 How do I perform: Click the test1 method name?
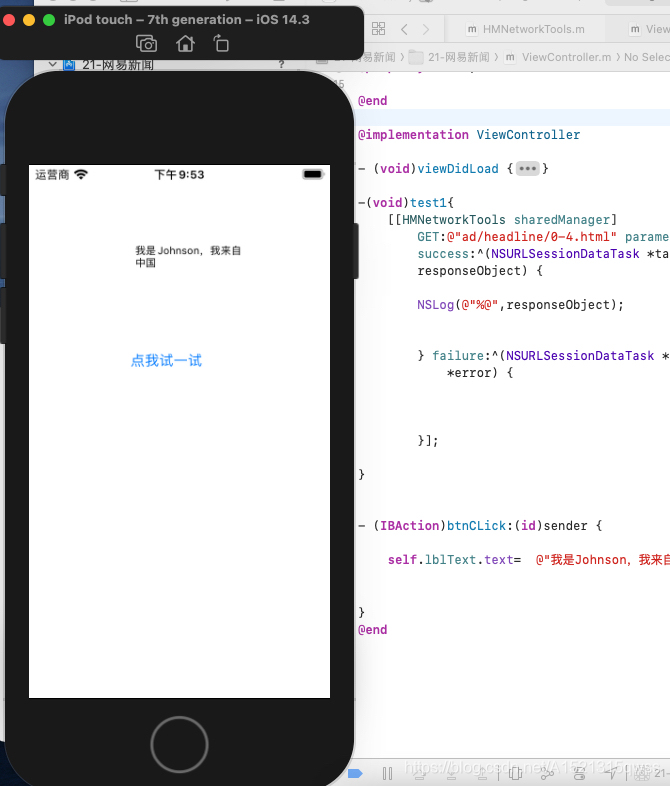(428, 203)
